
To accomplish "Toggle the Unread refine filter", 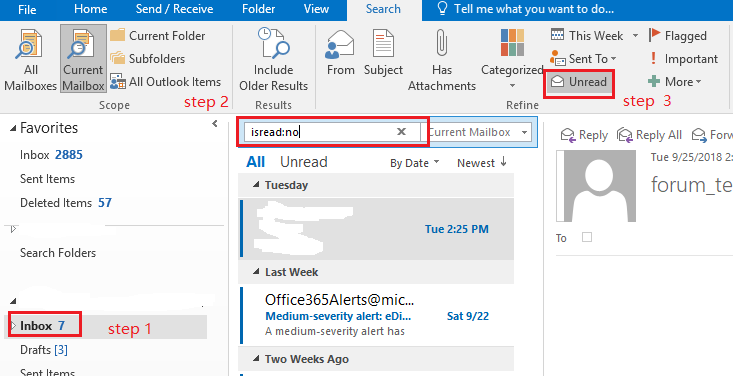I will coord(579,82).
